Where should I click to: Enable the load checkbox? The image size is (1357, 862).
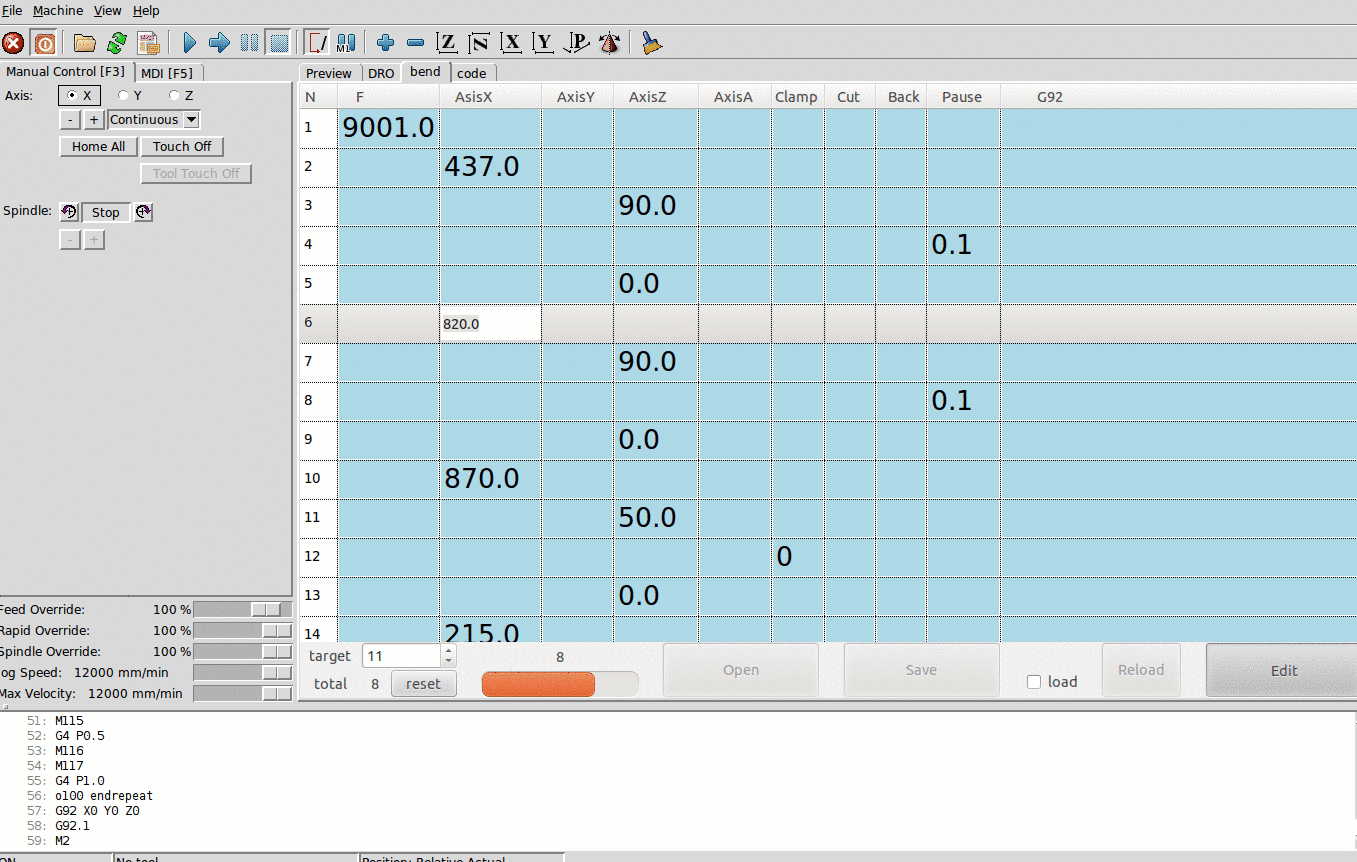point(1034,682)
